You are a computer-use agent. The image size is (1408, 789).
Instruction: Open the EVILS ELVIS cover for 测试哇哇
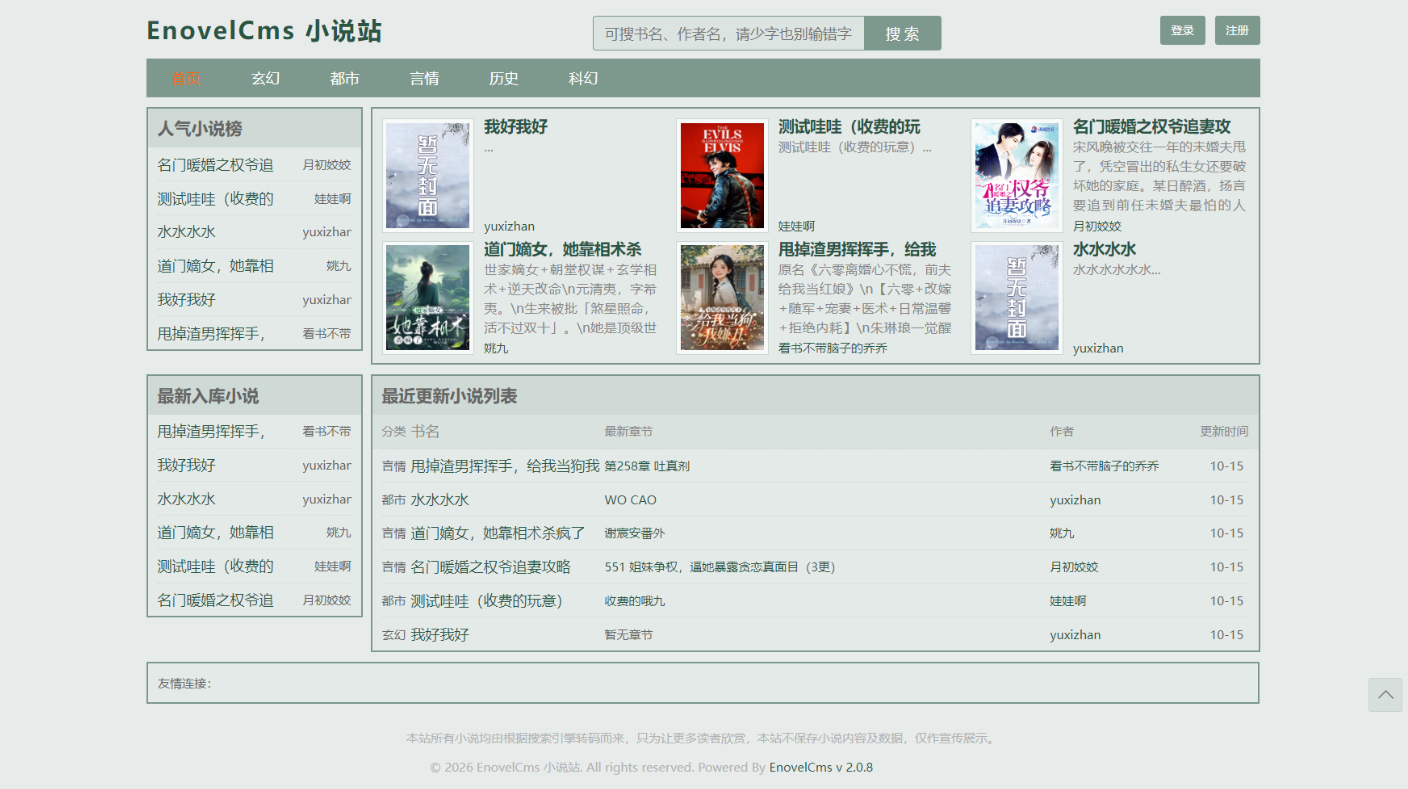[722, 176]
